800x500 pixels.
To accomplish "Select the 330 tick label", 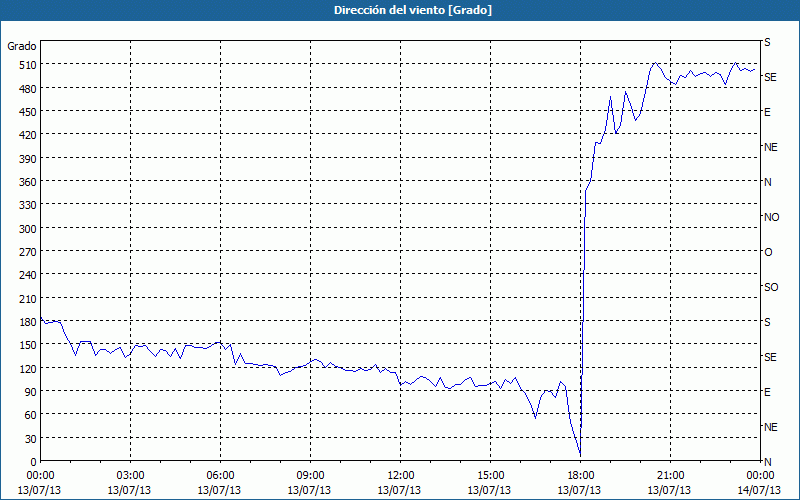I will (x=28, y=205).
